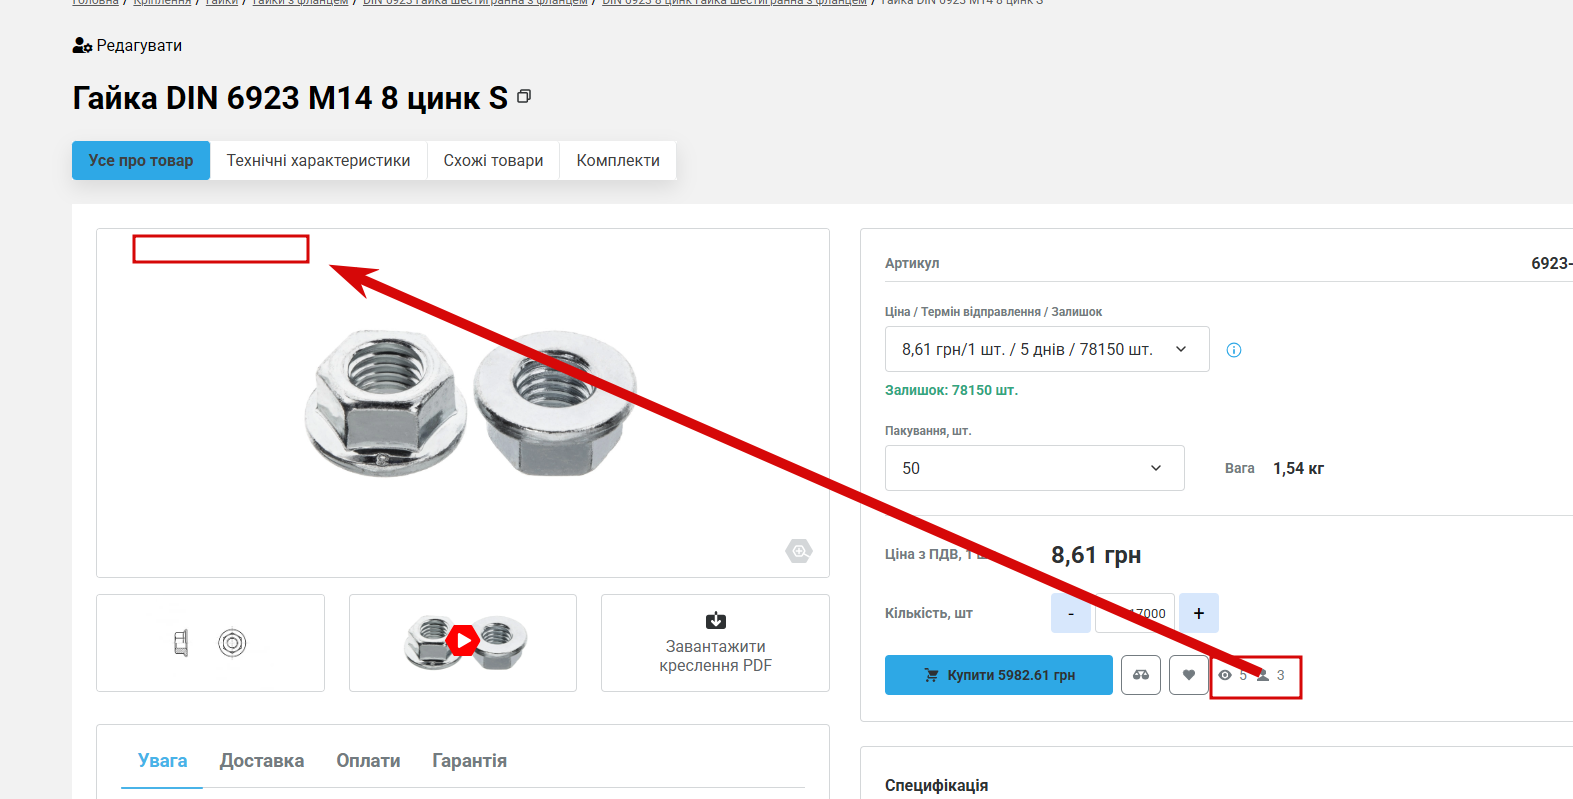This screenshot has height=799, width=1573.
Task: Click the weight value 1,54 кг
Action: 1298,468
